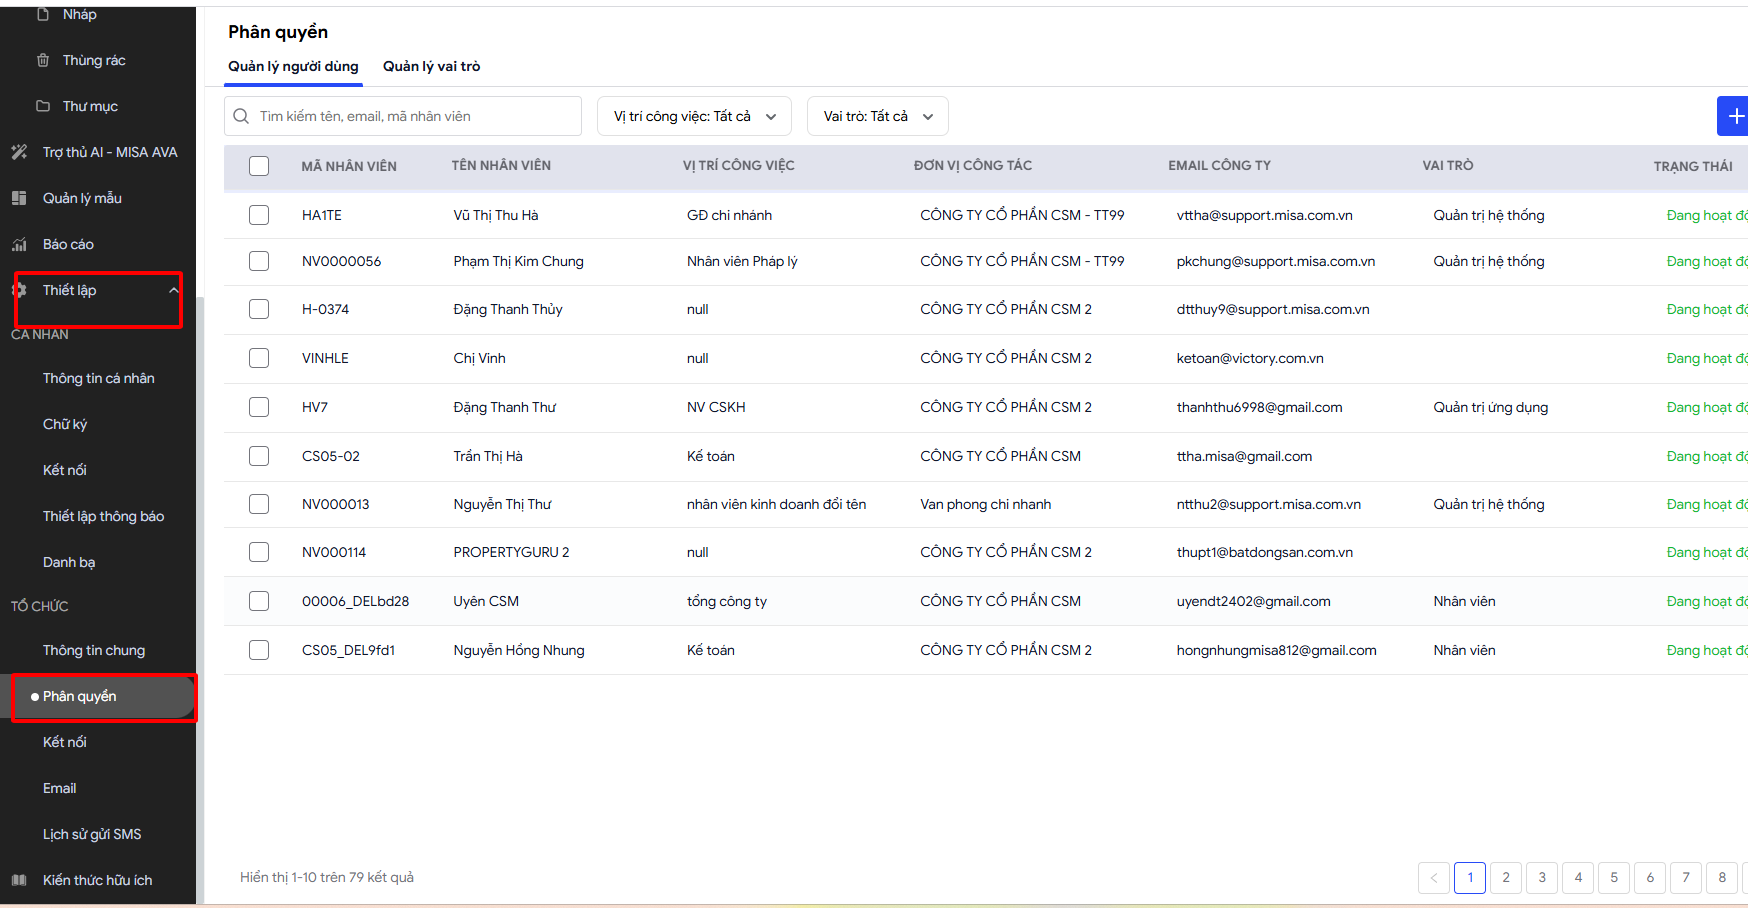Click the Báo cáo chart icon
Viewport: 1748px width, 908px height.
click(19, 244)
